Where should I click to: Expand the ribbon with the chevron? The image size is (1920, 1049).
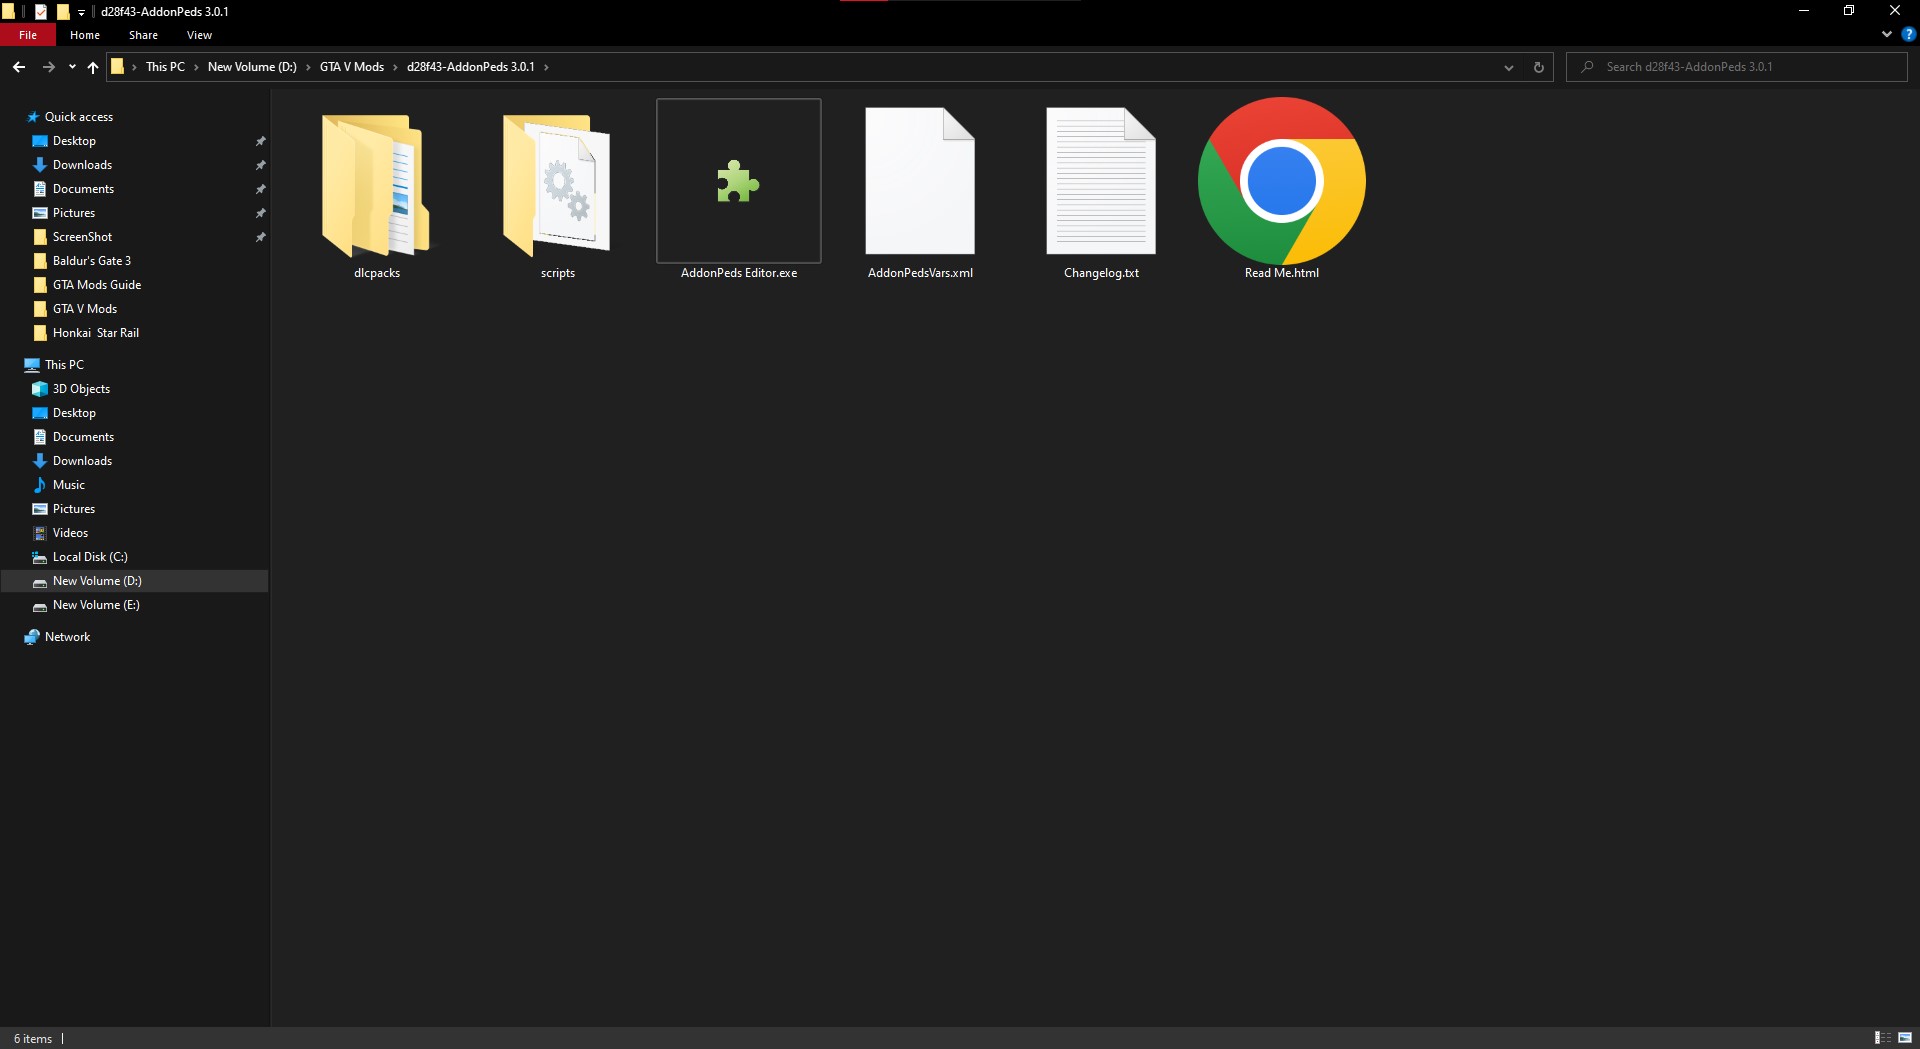[x=1886, y=34]
